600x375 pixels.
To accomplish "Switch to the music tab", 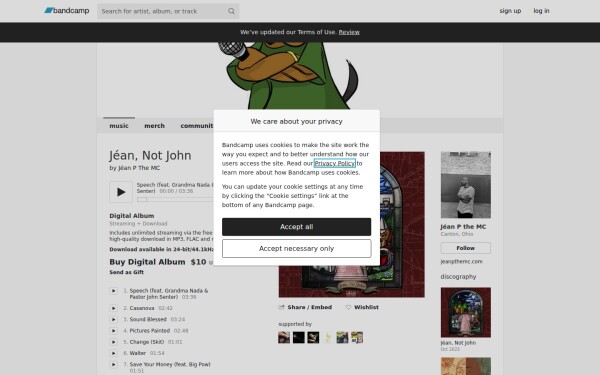I will click(119, 126).
